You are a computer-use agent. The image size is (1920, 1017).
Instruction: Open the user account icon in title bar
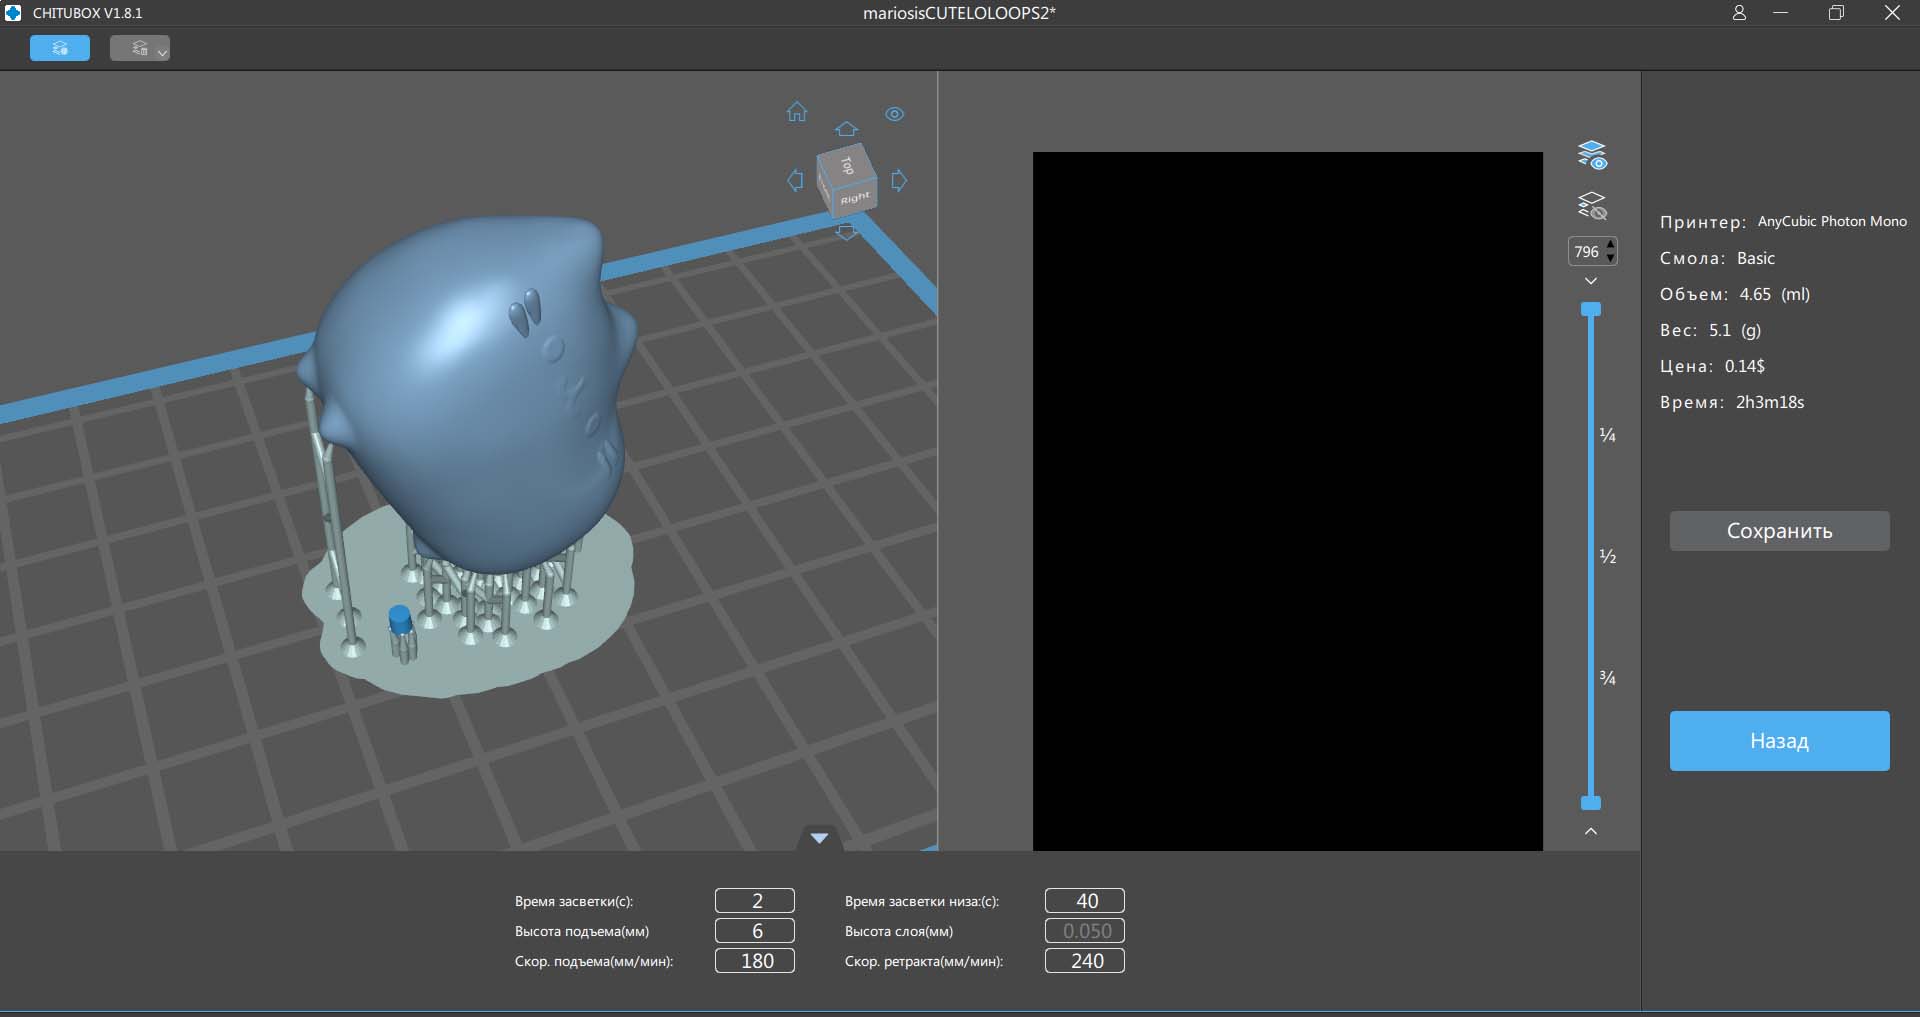point(1739,13)
